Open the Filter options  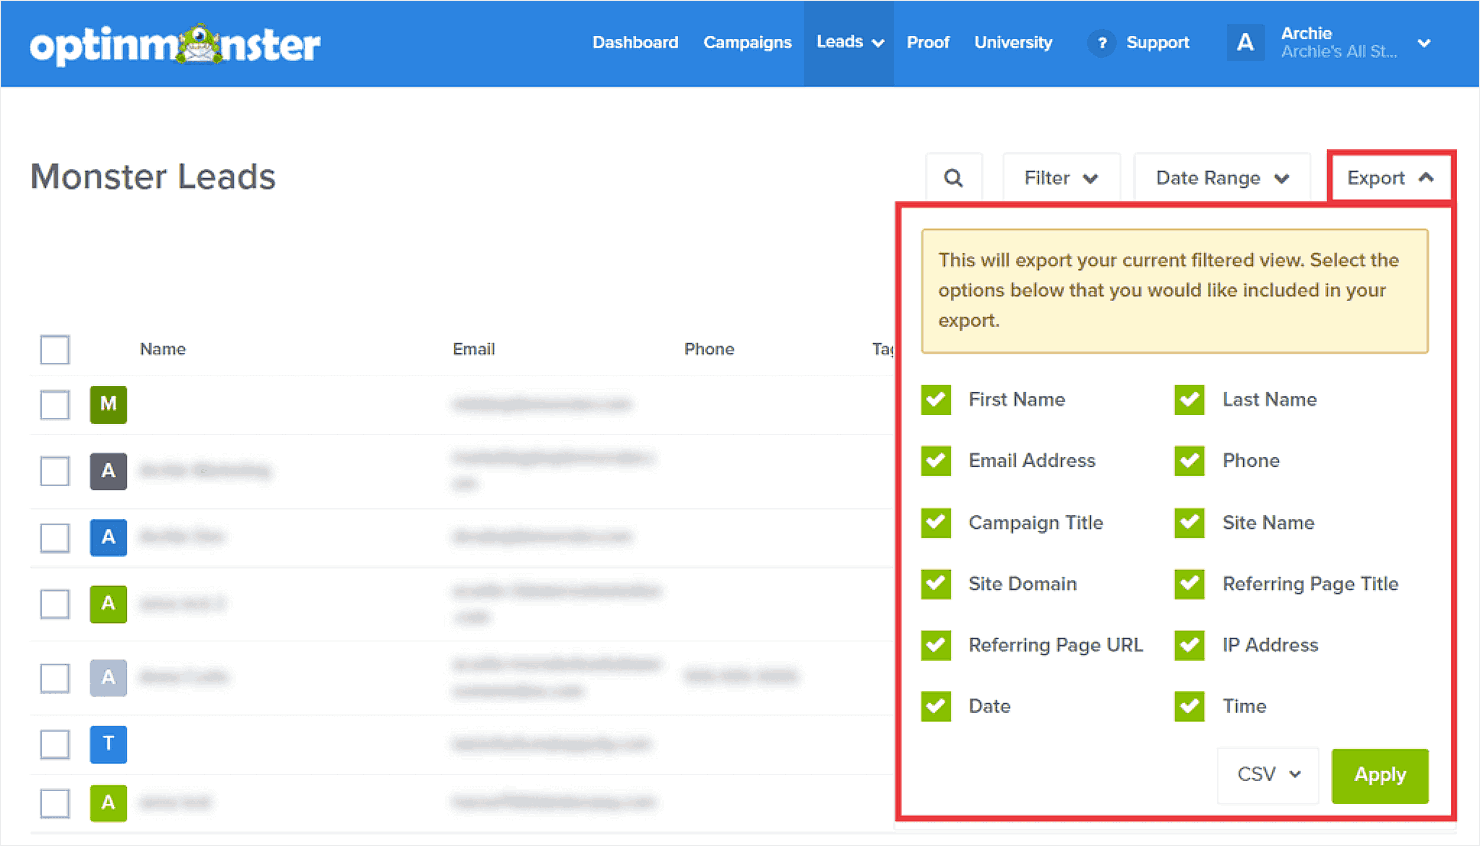(x=1061, y=177)
